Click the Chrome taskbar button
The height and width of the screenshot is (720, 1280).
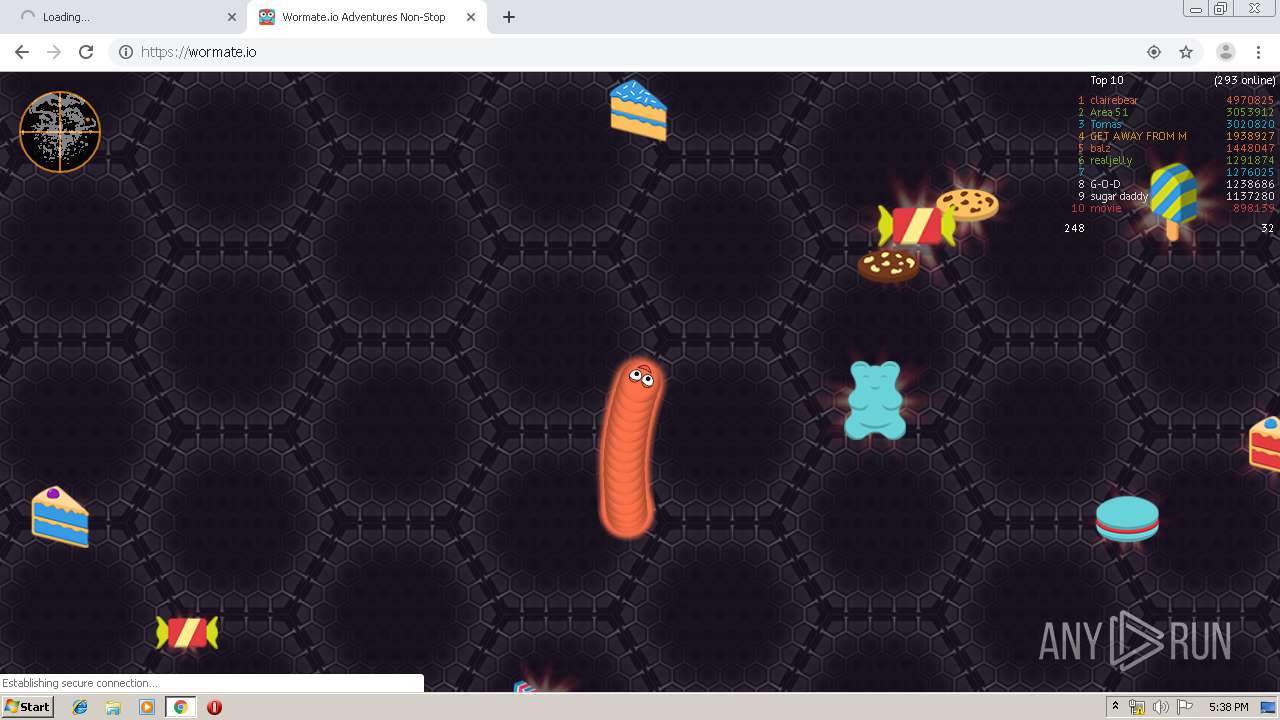coord(180,707)
